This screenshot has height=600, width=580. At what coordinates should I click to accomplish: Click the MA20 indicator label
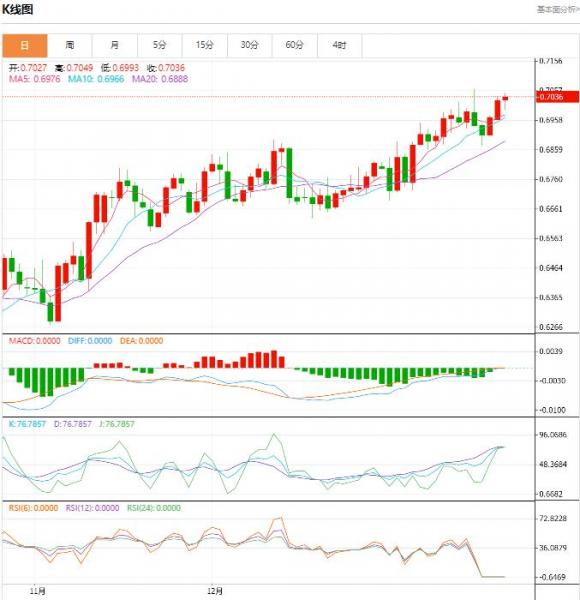point(160,79)
